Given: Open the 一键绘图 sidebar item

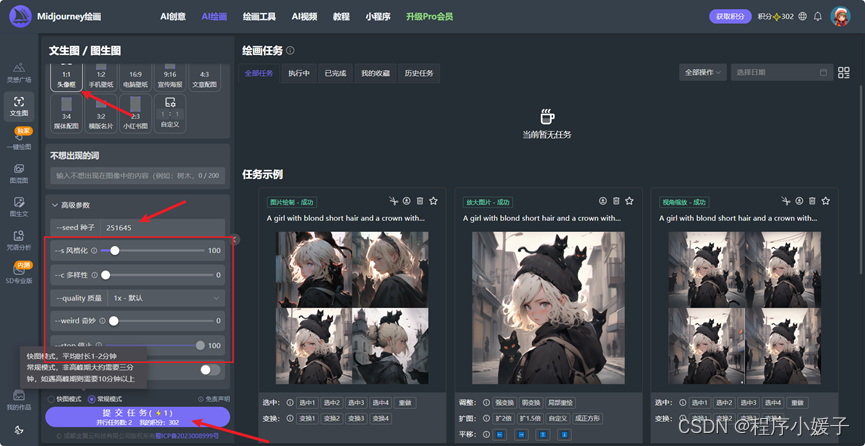Looking at the screenshot, I should [19, 140].
